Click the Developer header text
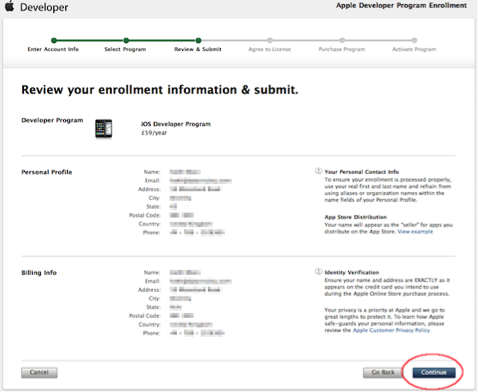This screenshot has width=478, height=392. (x=44, y=7)
